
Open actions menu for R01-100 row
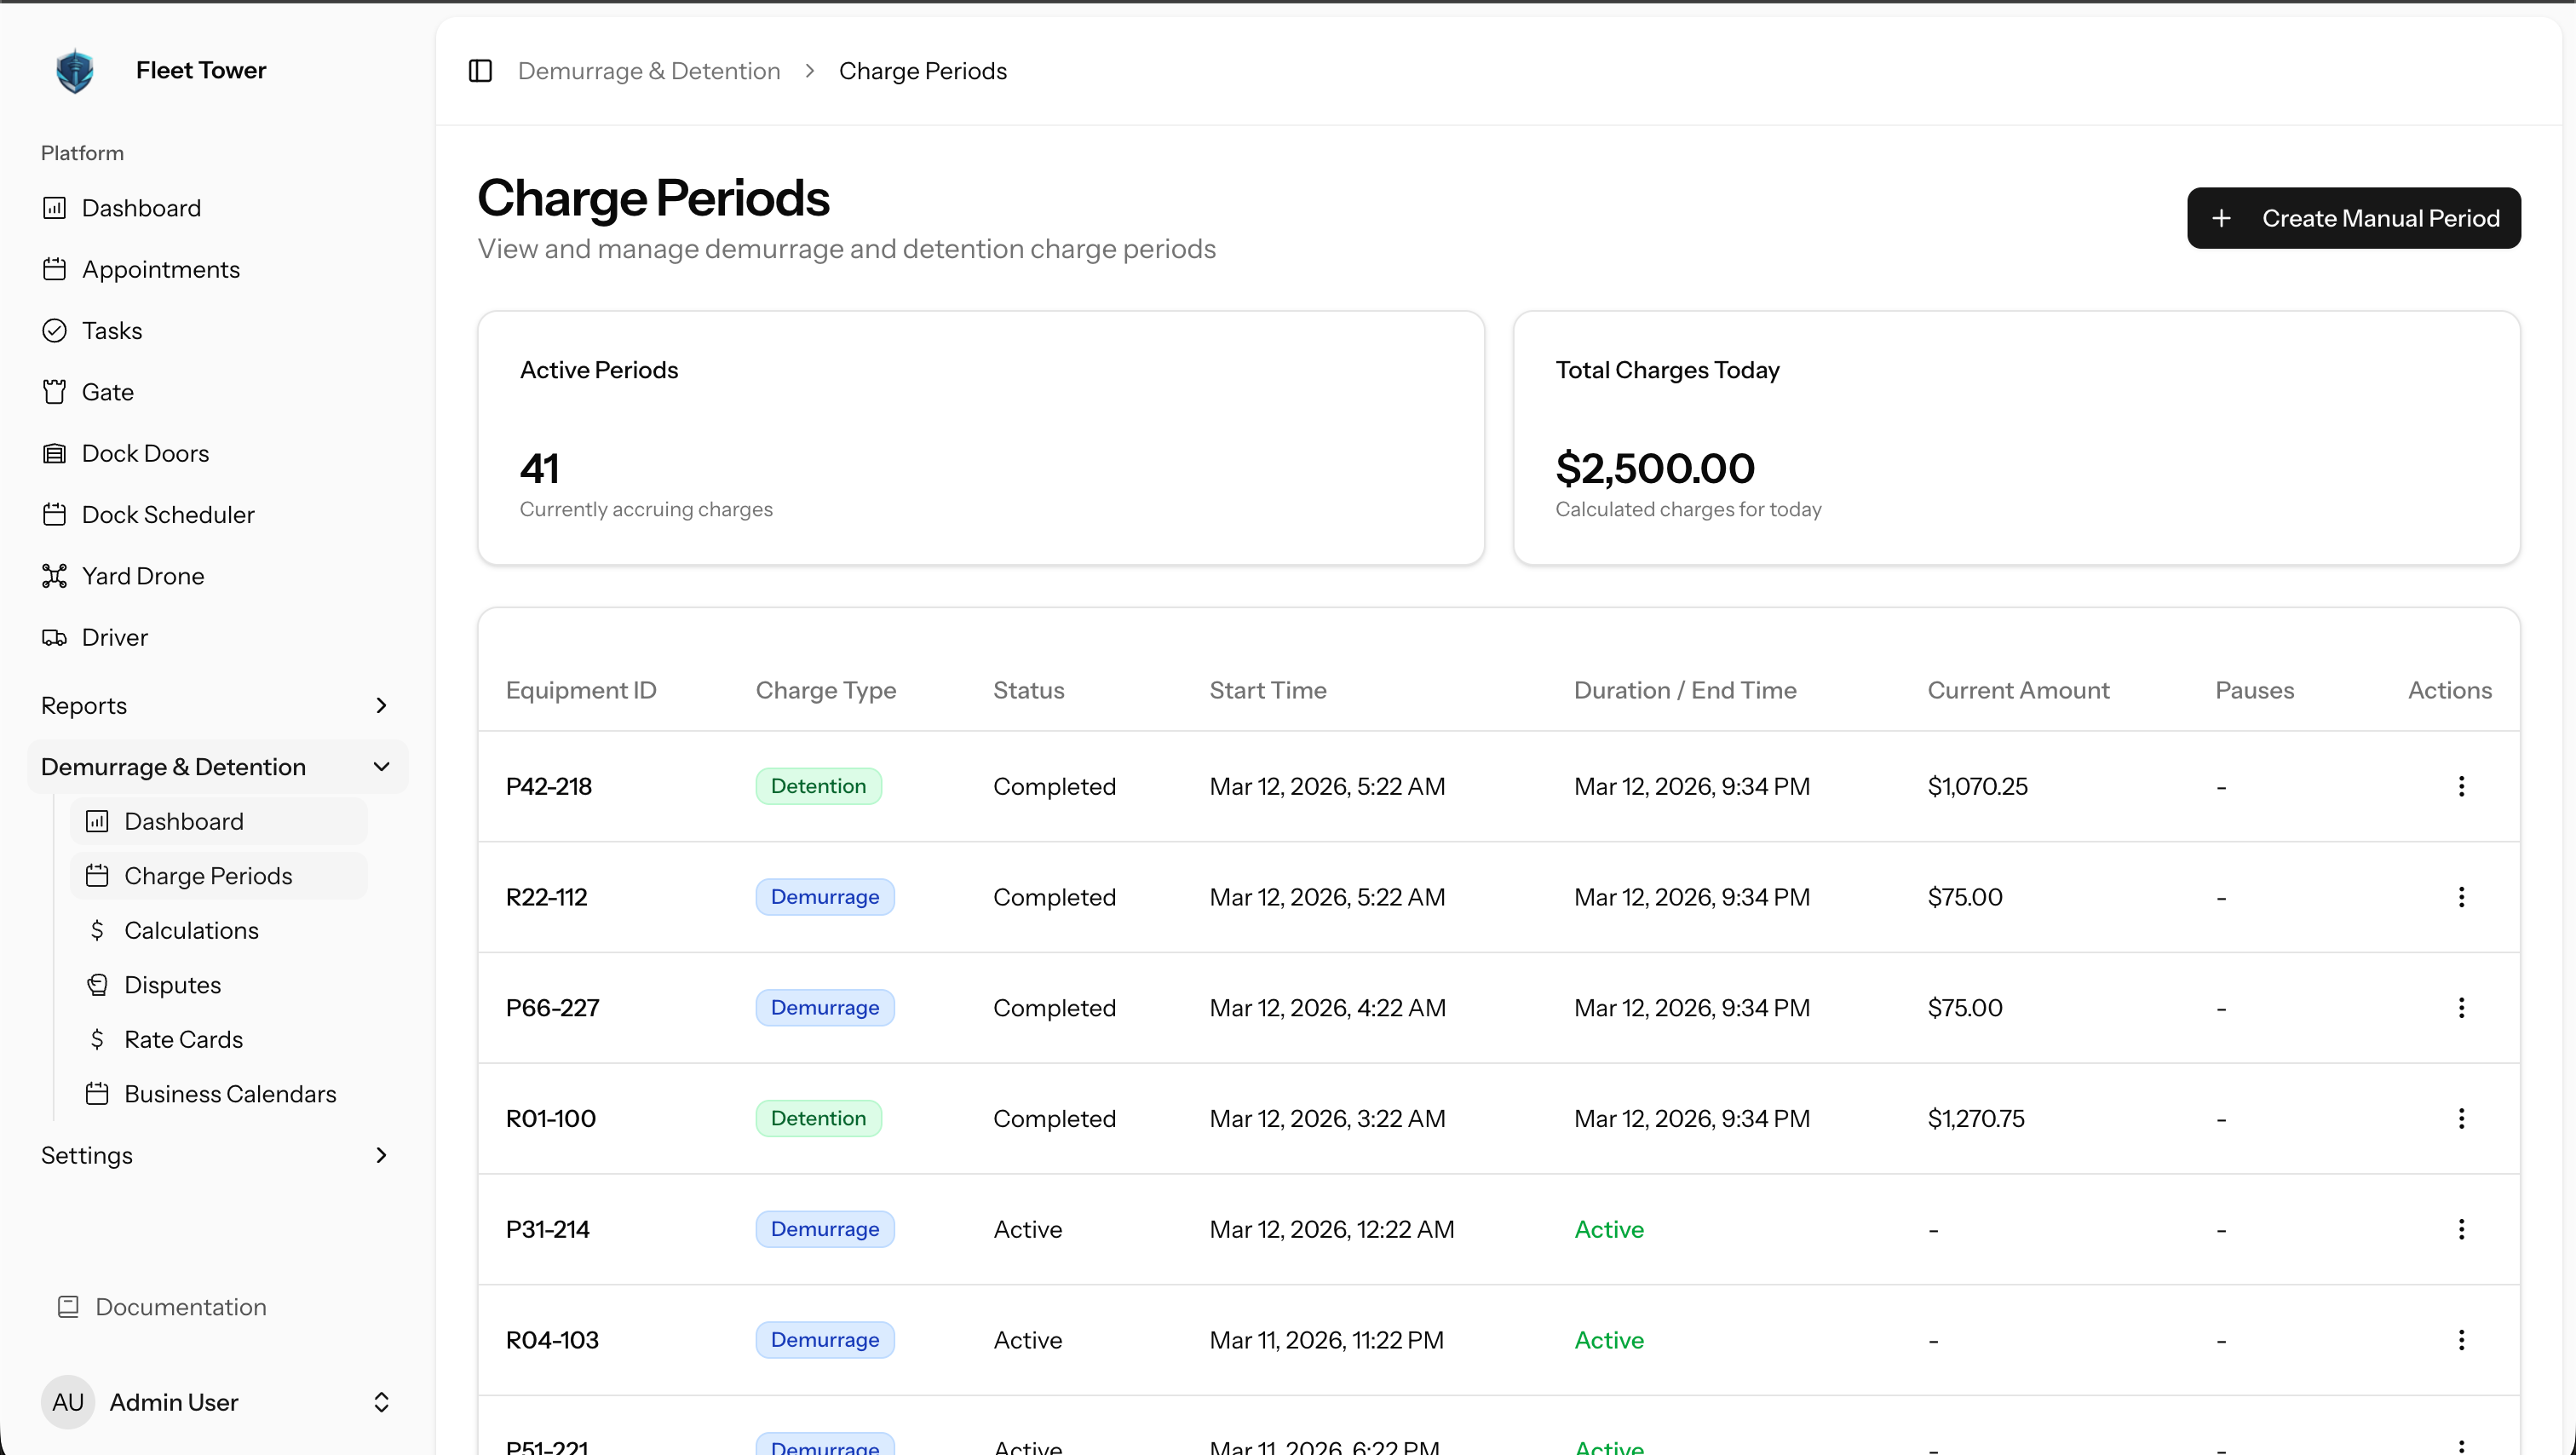(2461, 1118)
